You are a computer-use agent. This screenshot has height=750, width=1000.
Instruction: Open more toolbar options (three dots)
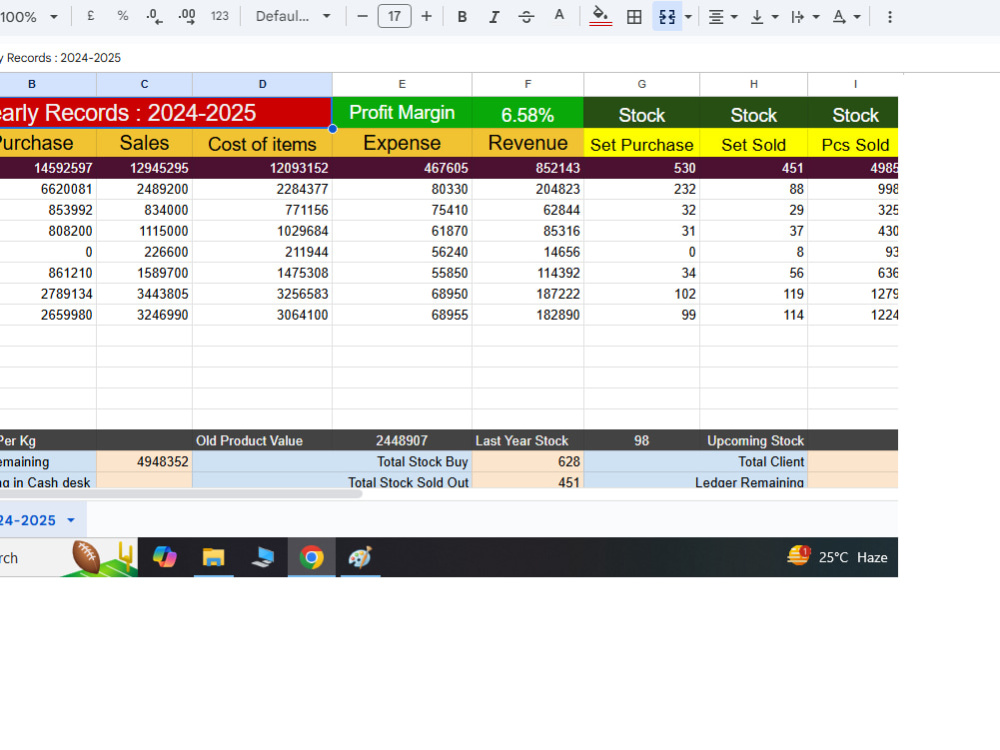click(890, 17)
